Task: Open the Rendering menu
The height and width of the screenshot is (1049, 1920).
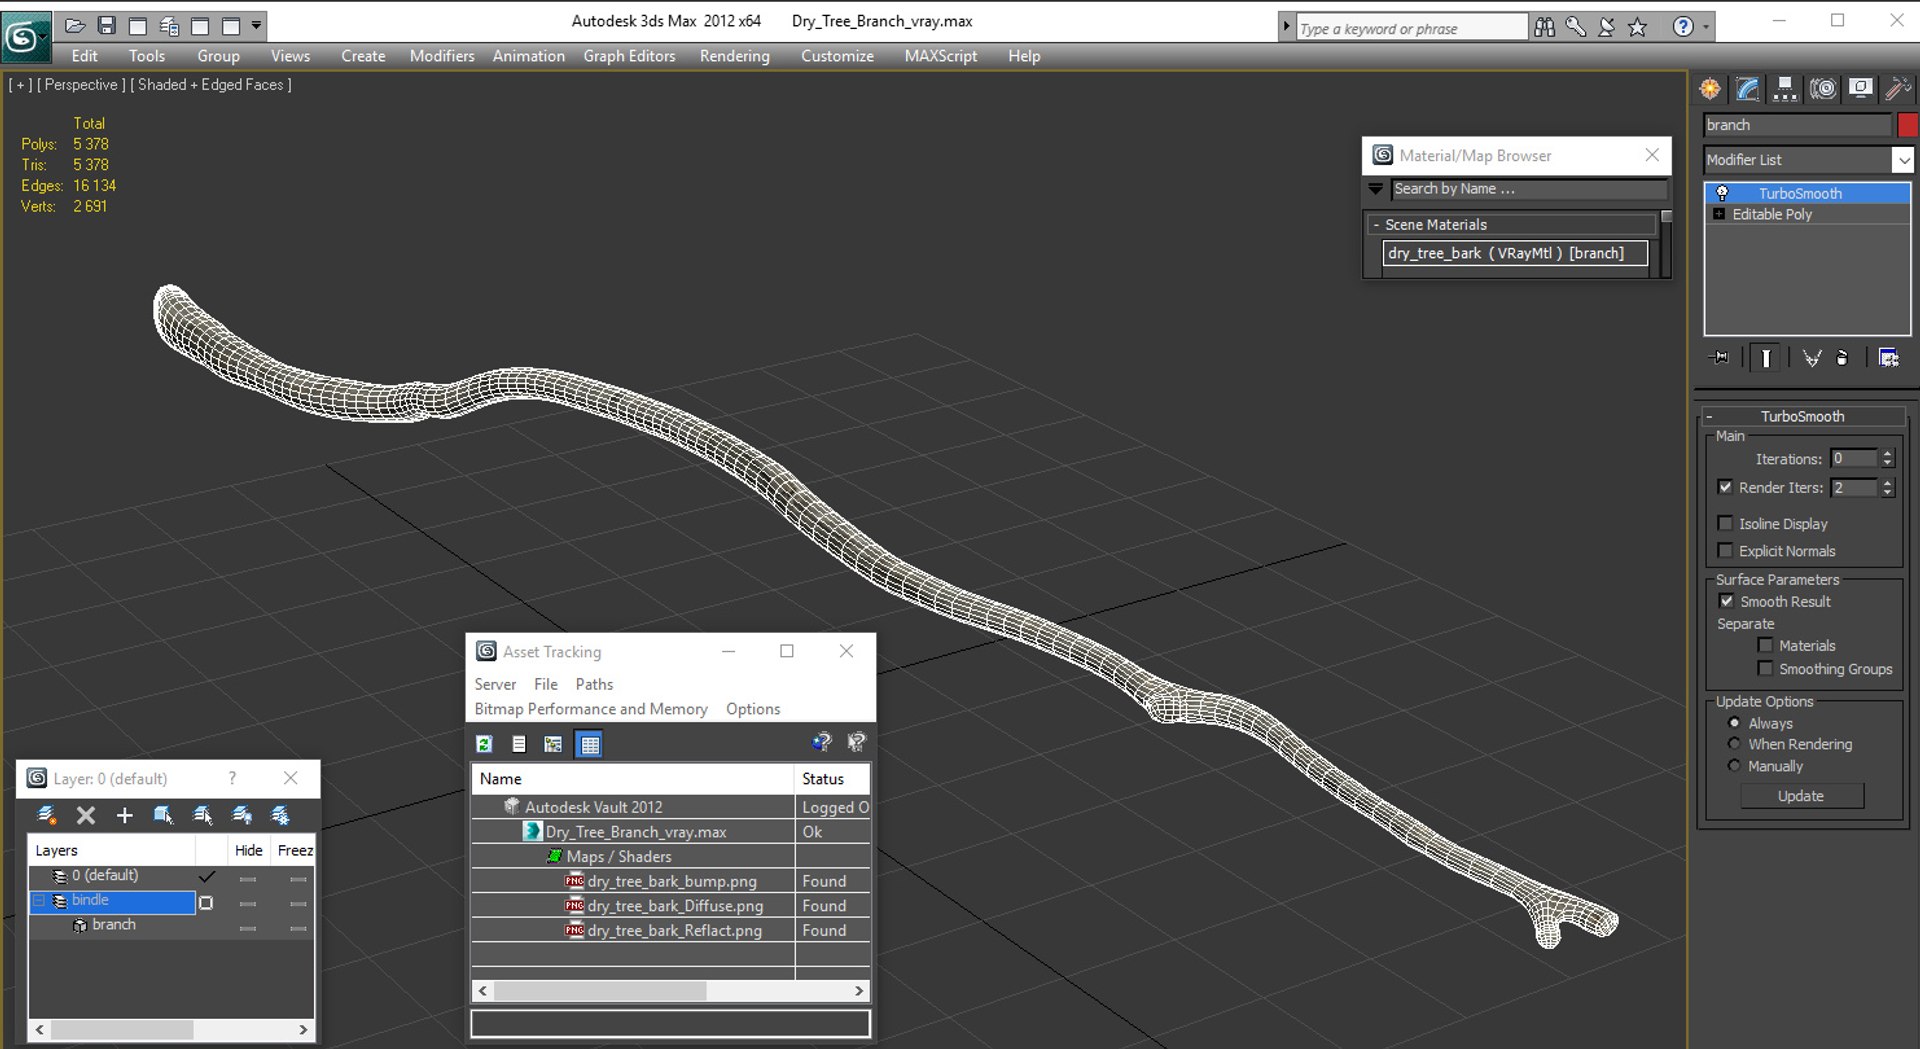Action: point(735,56)
